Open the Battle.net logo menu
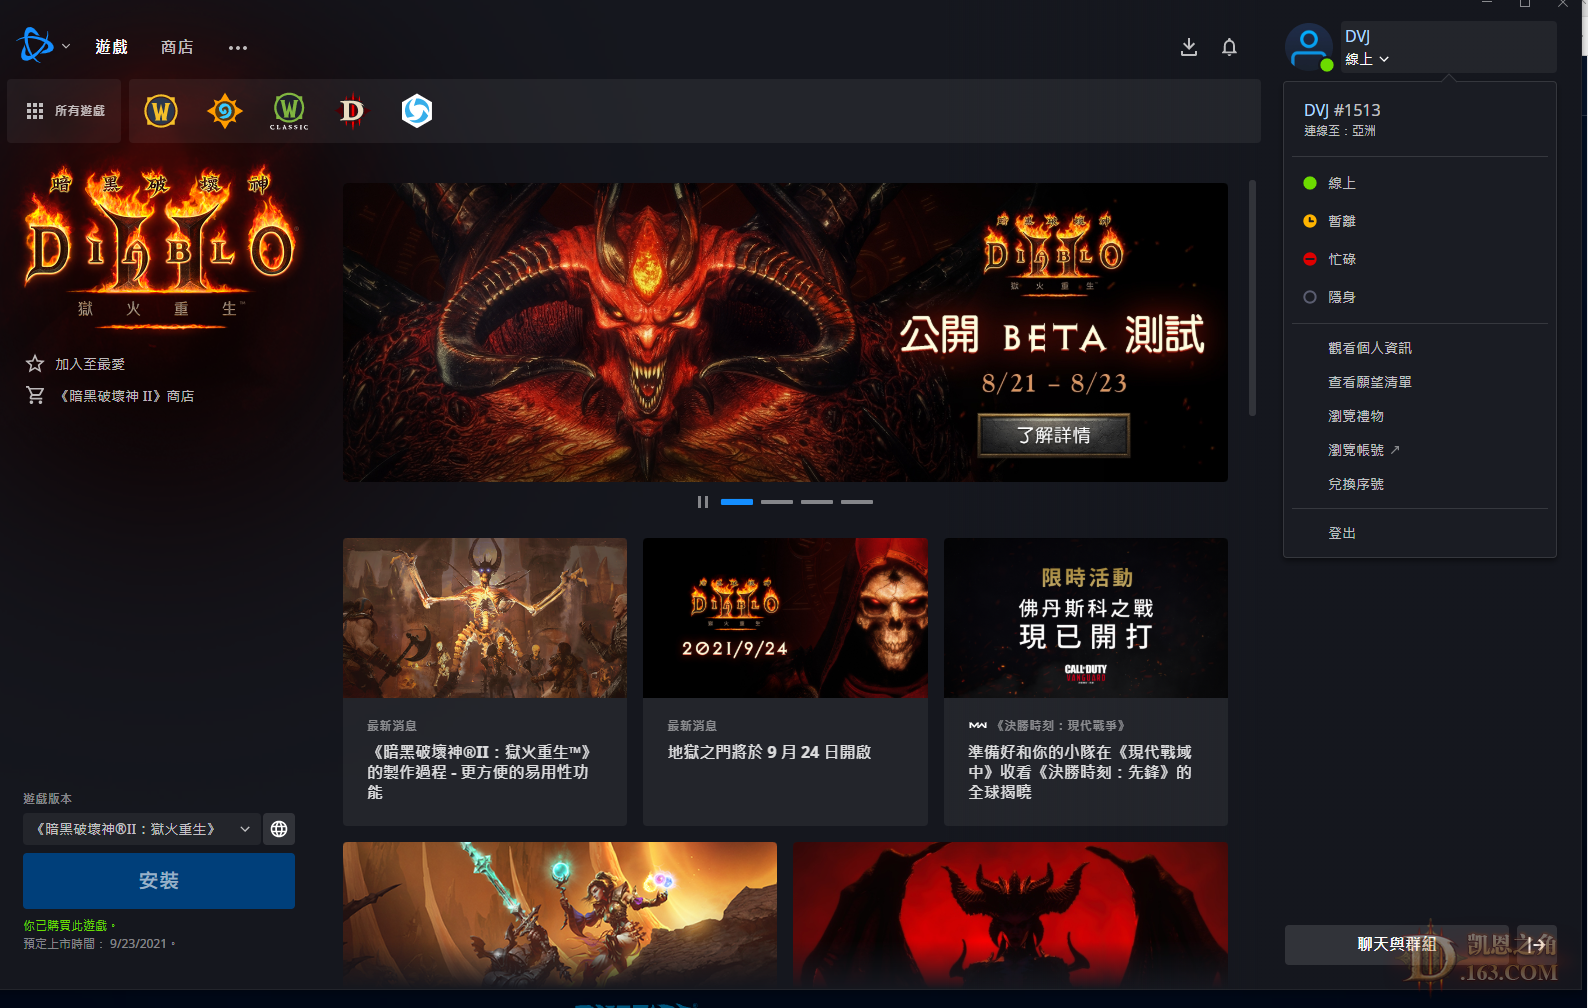The image size is (1588, 1008). coord(35,46)
